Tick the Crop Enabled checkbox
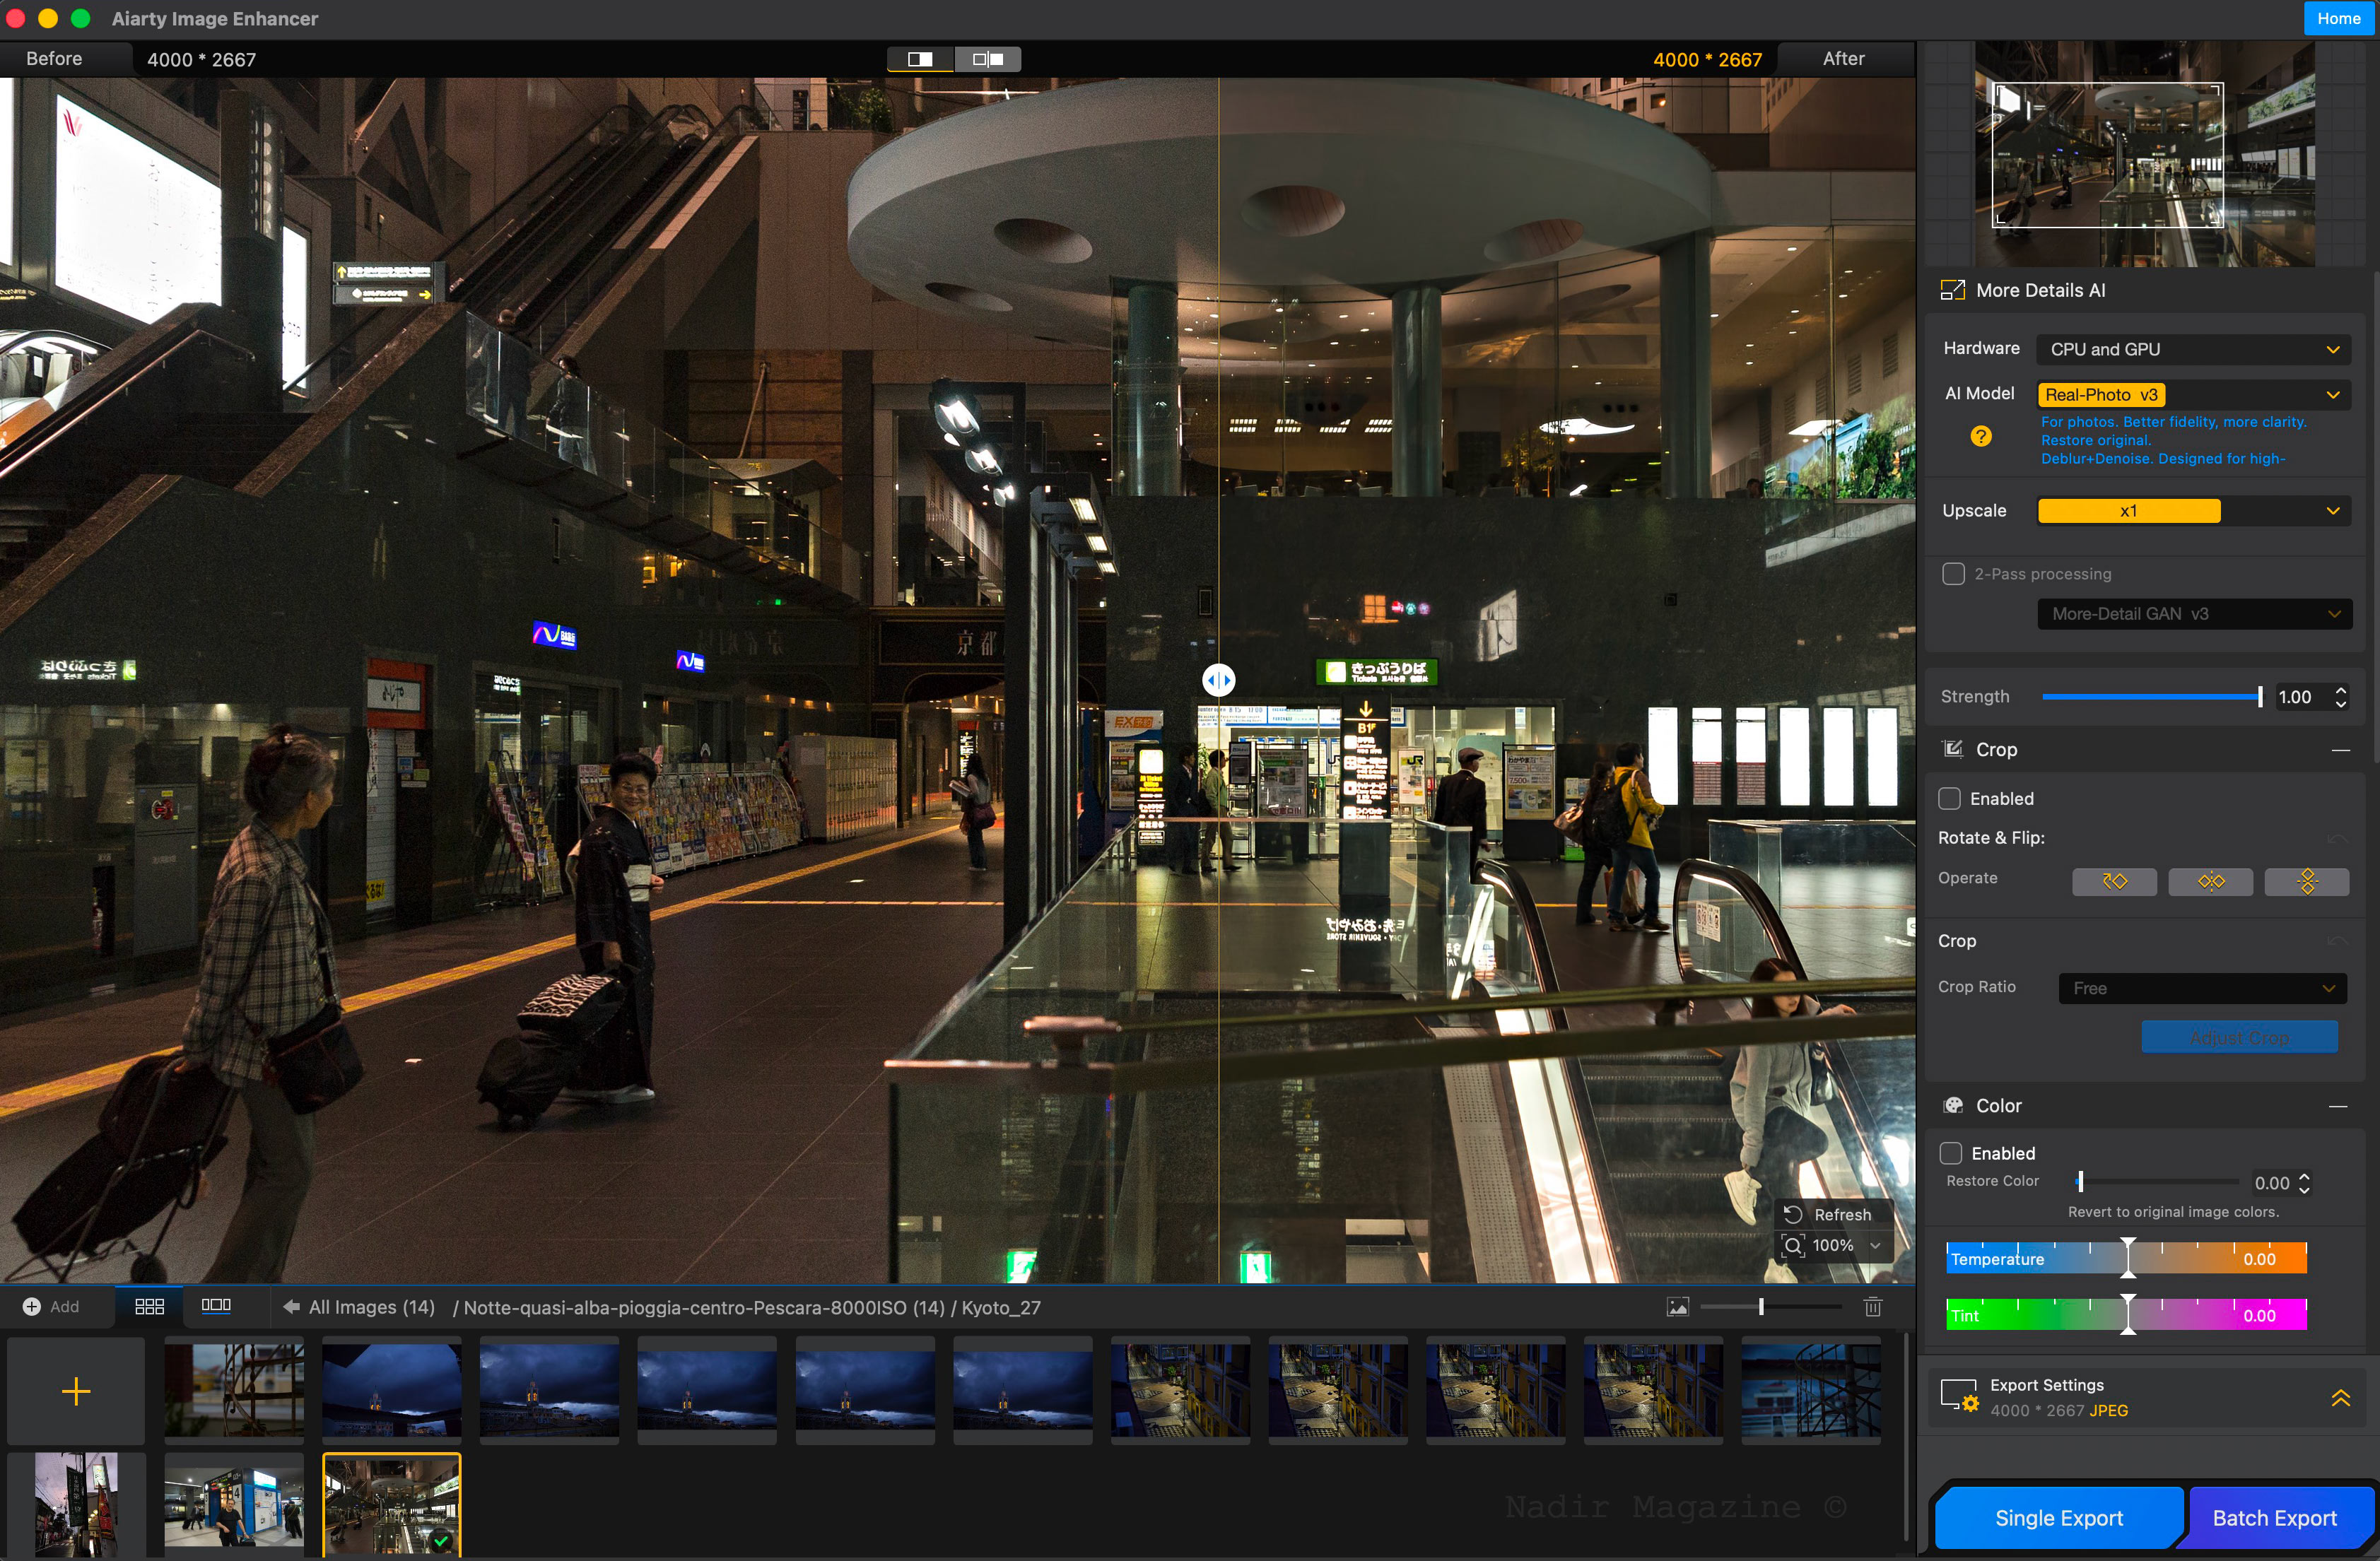This screenshot has width=2380, height=1561. (1949, 798)
